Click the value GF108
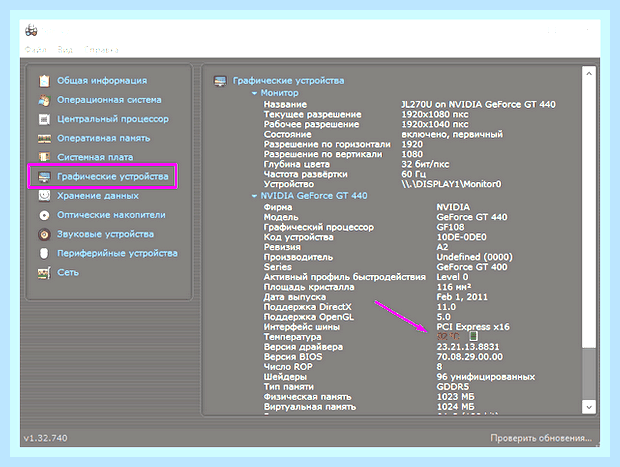620x467 pixels. click(450, 227)
